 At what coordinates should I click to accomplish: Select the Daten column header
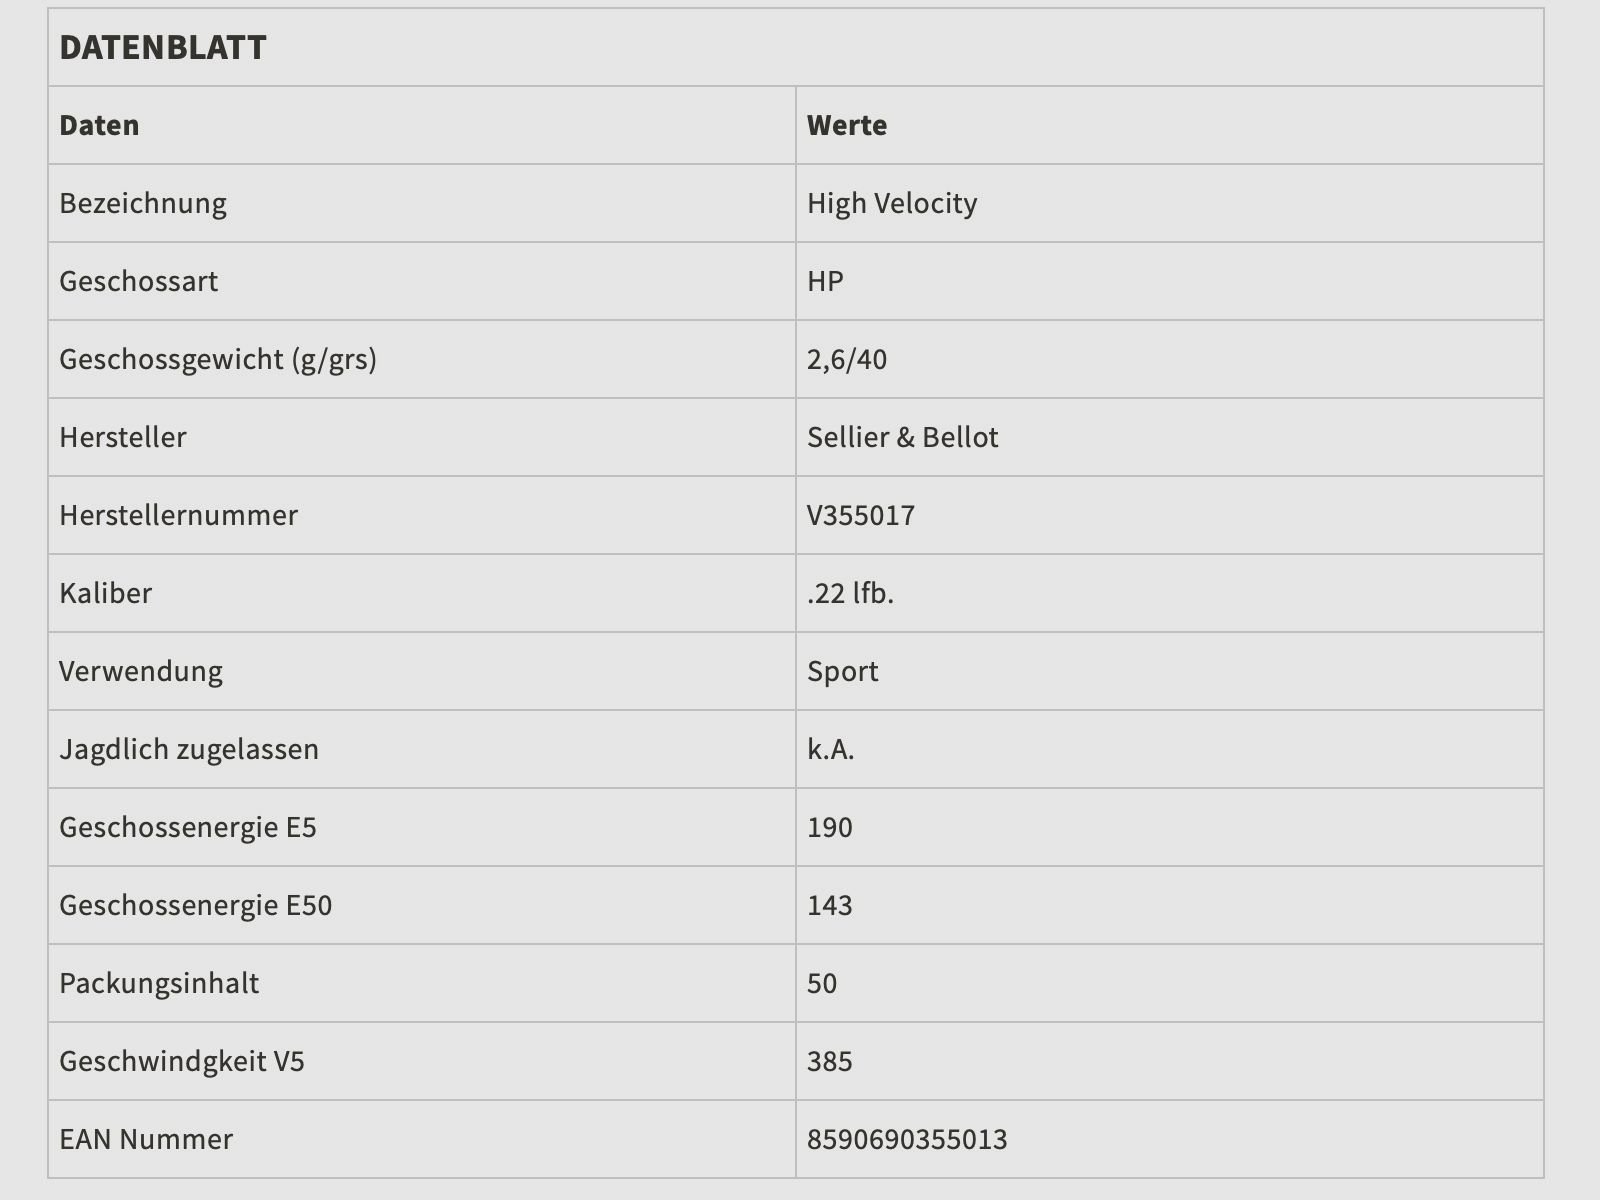click(x=99, y=125)
